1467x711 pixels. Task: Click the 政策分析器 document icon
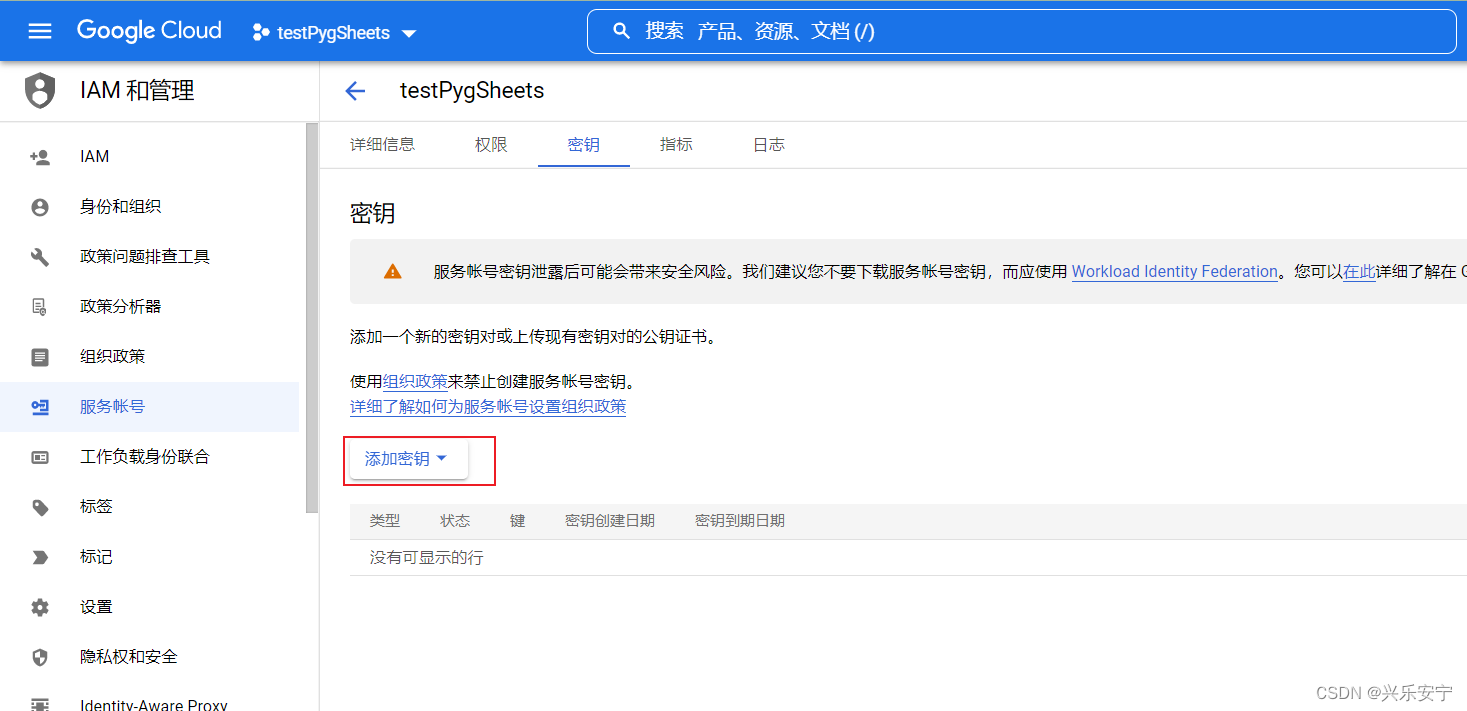click(40, 307)
